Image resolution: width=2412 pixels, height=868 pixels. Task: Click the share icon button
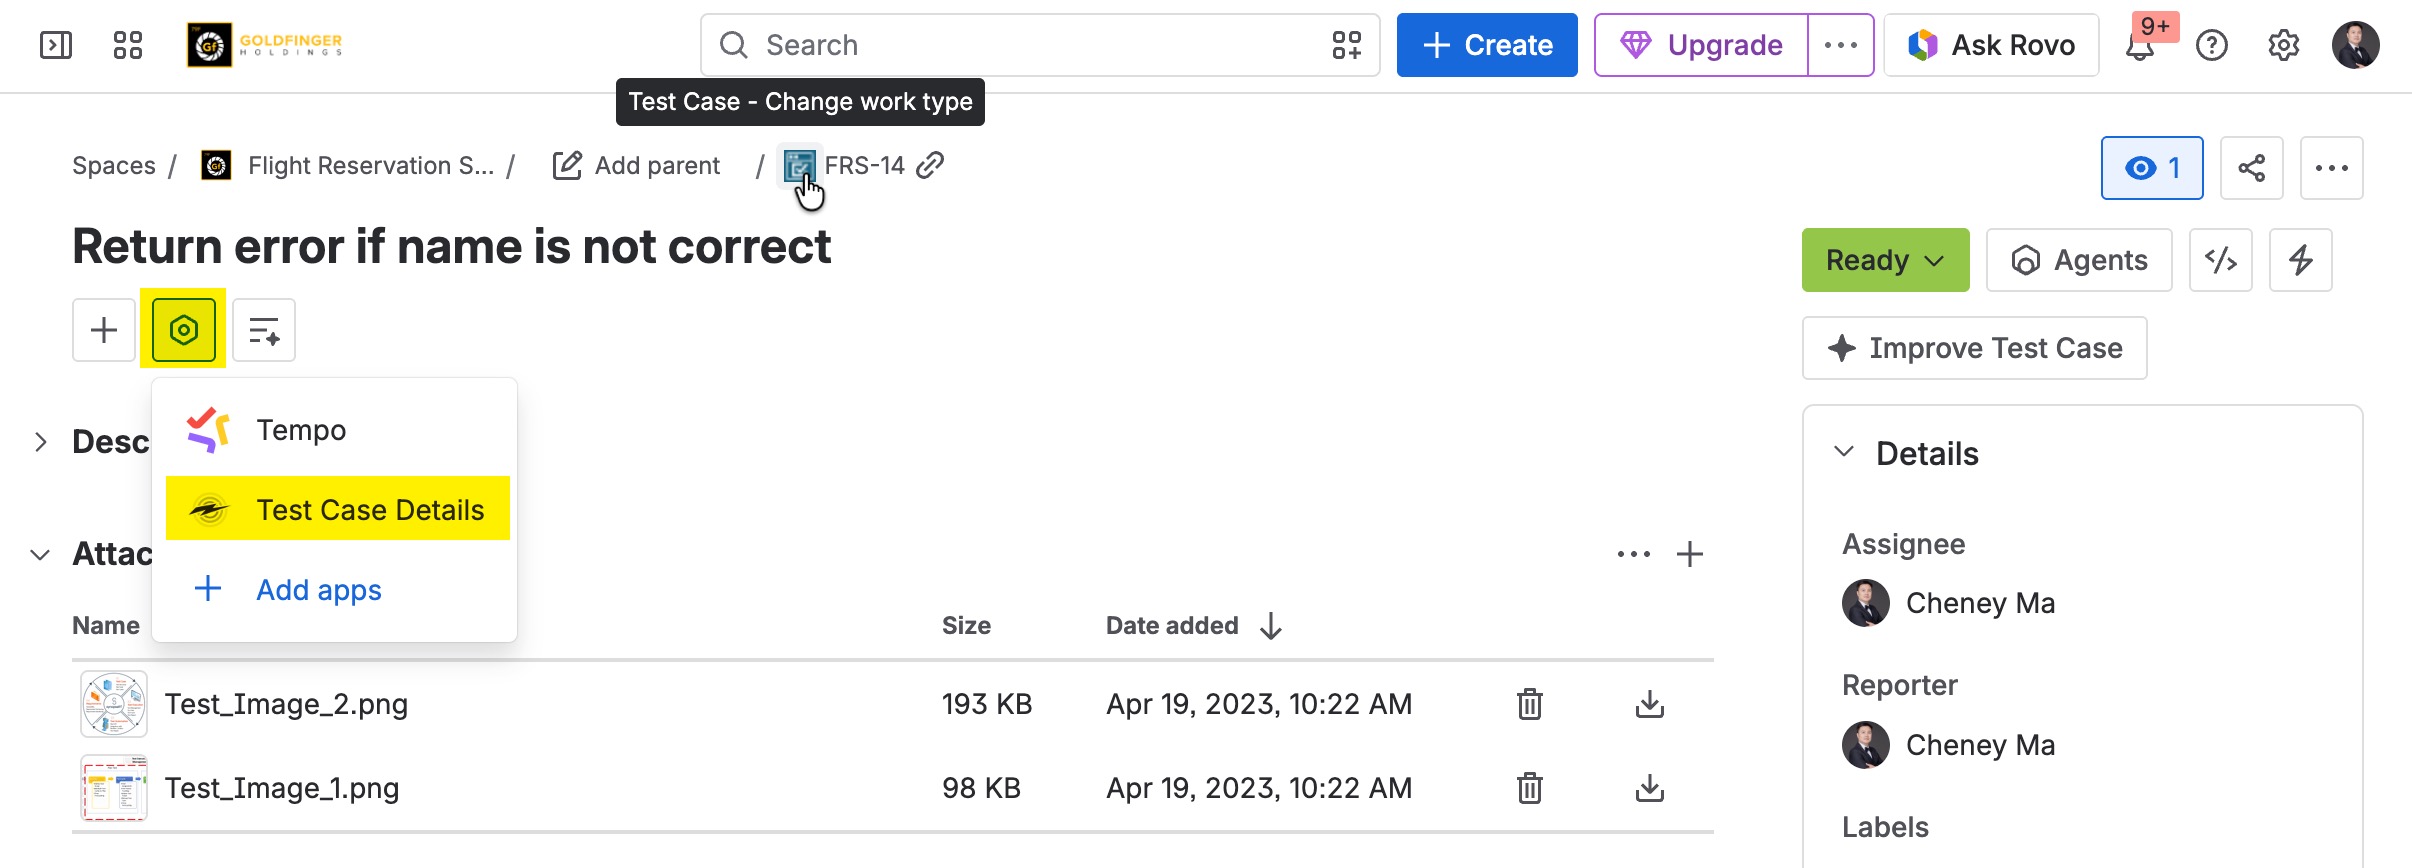click(2252, 168)
